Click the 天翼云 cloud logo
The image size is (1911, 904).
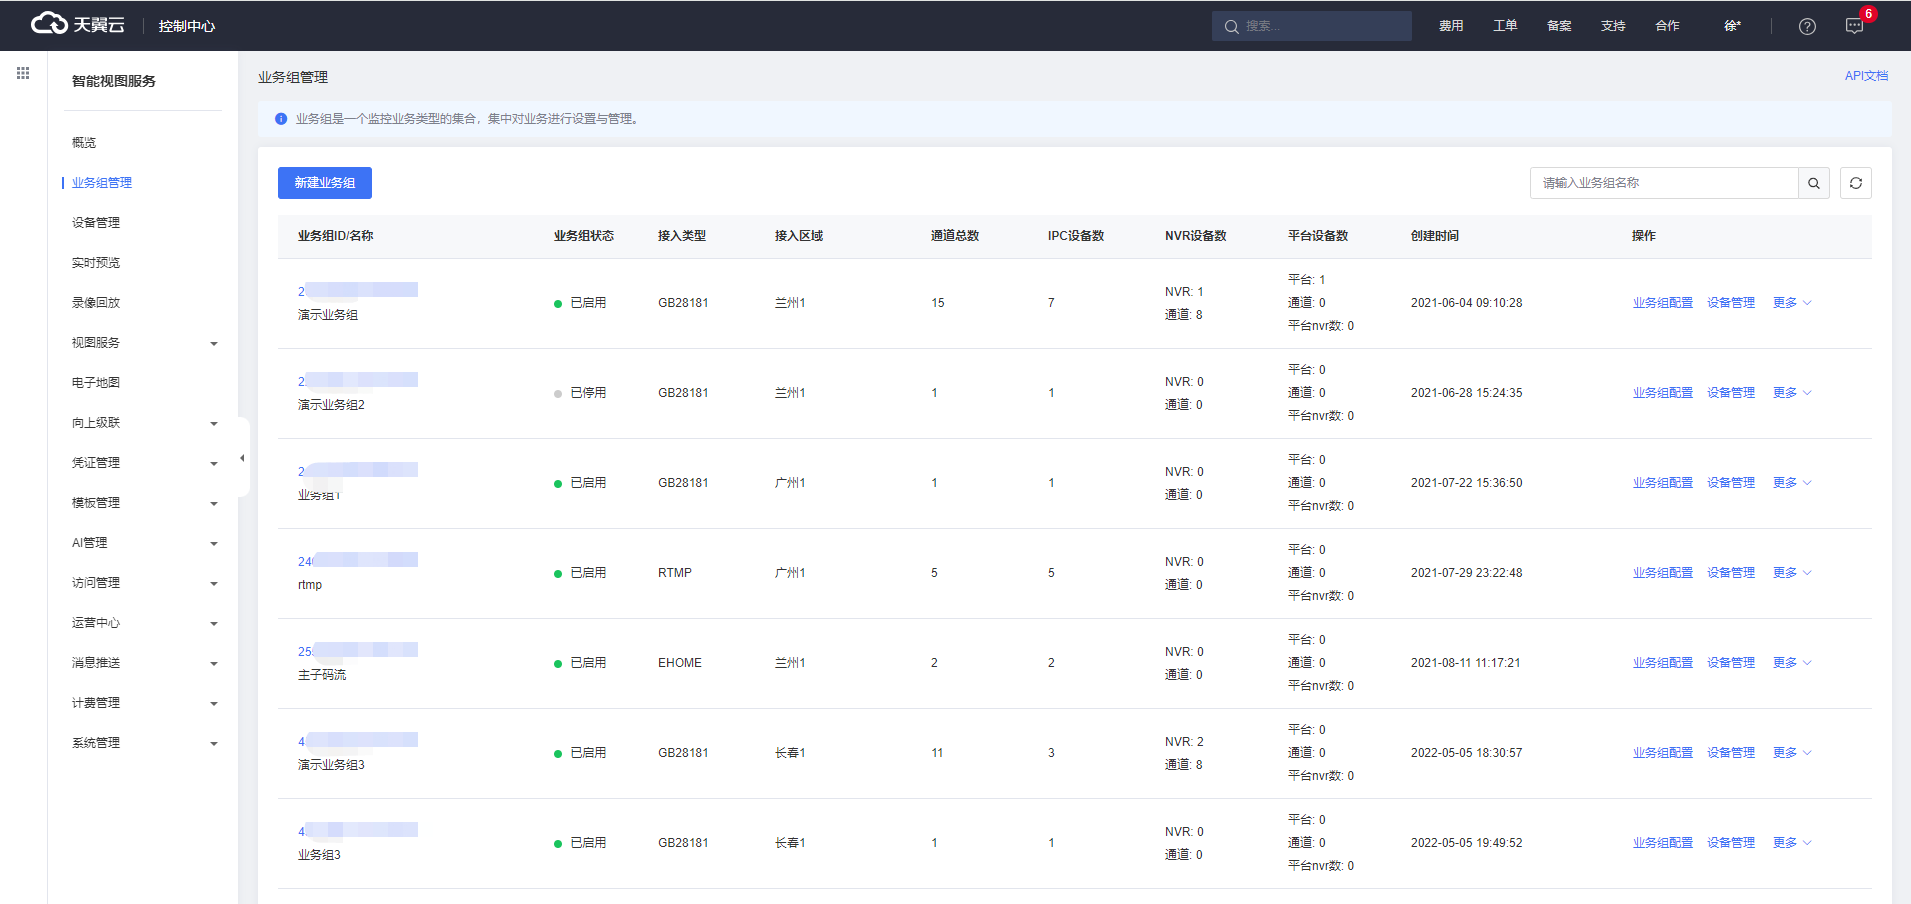point(78,24)
